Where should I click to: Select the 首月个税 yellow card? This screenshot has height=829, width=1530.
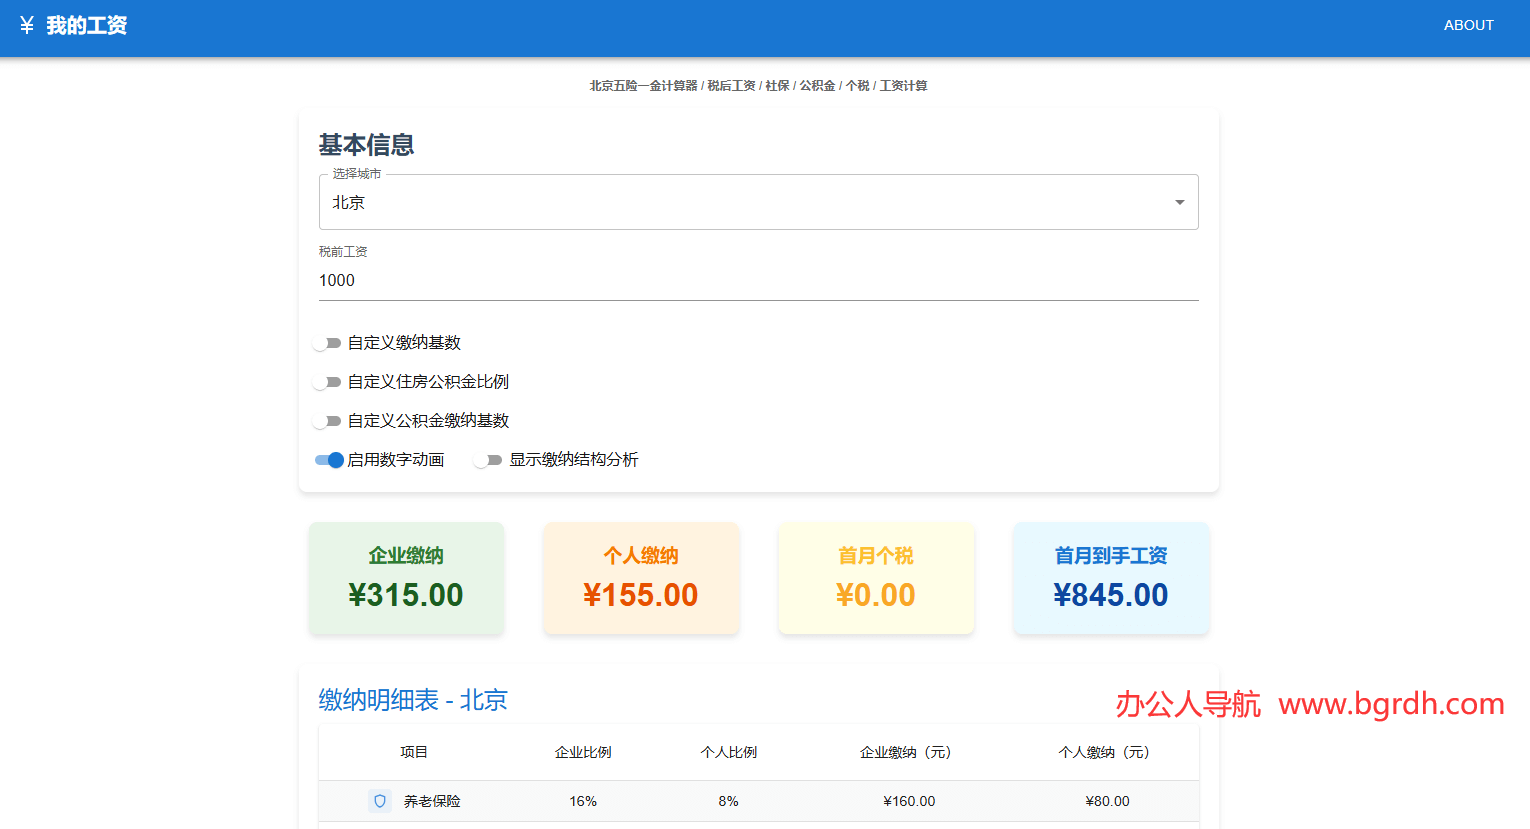(x=876, y=578)
